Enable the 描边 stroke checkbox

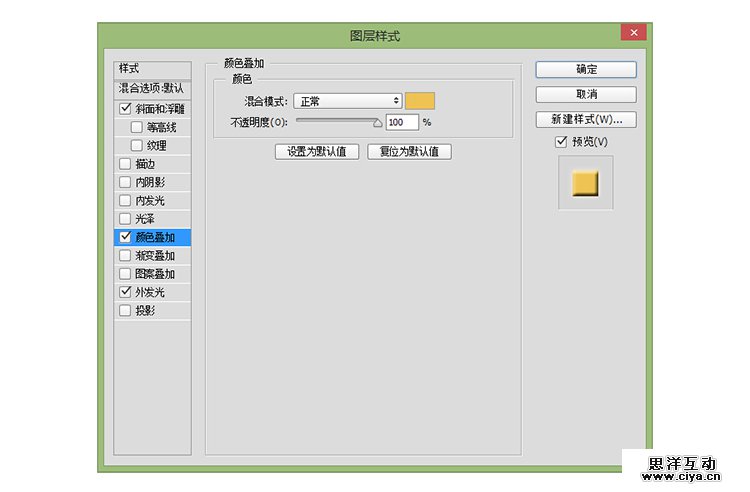(125, 164)
